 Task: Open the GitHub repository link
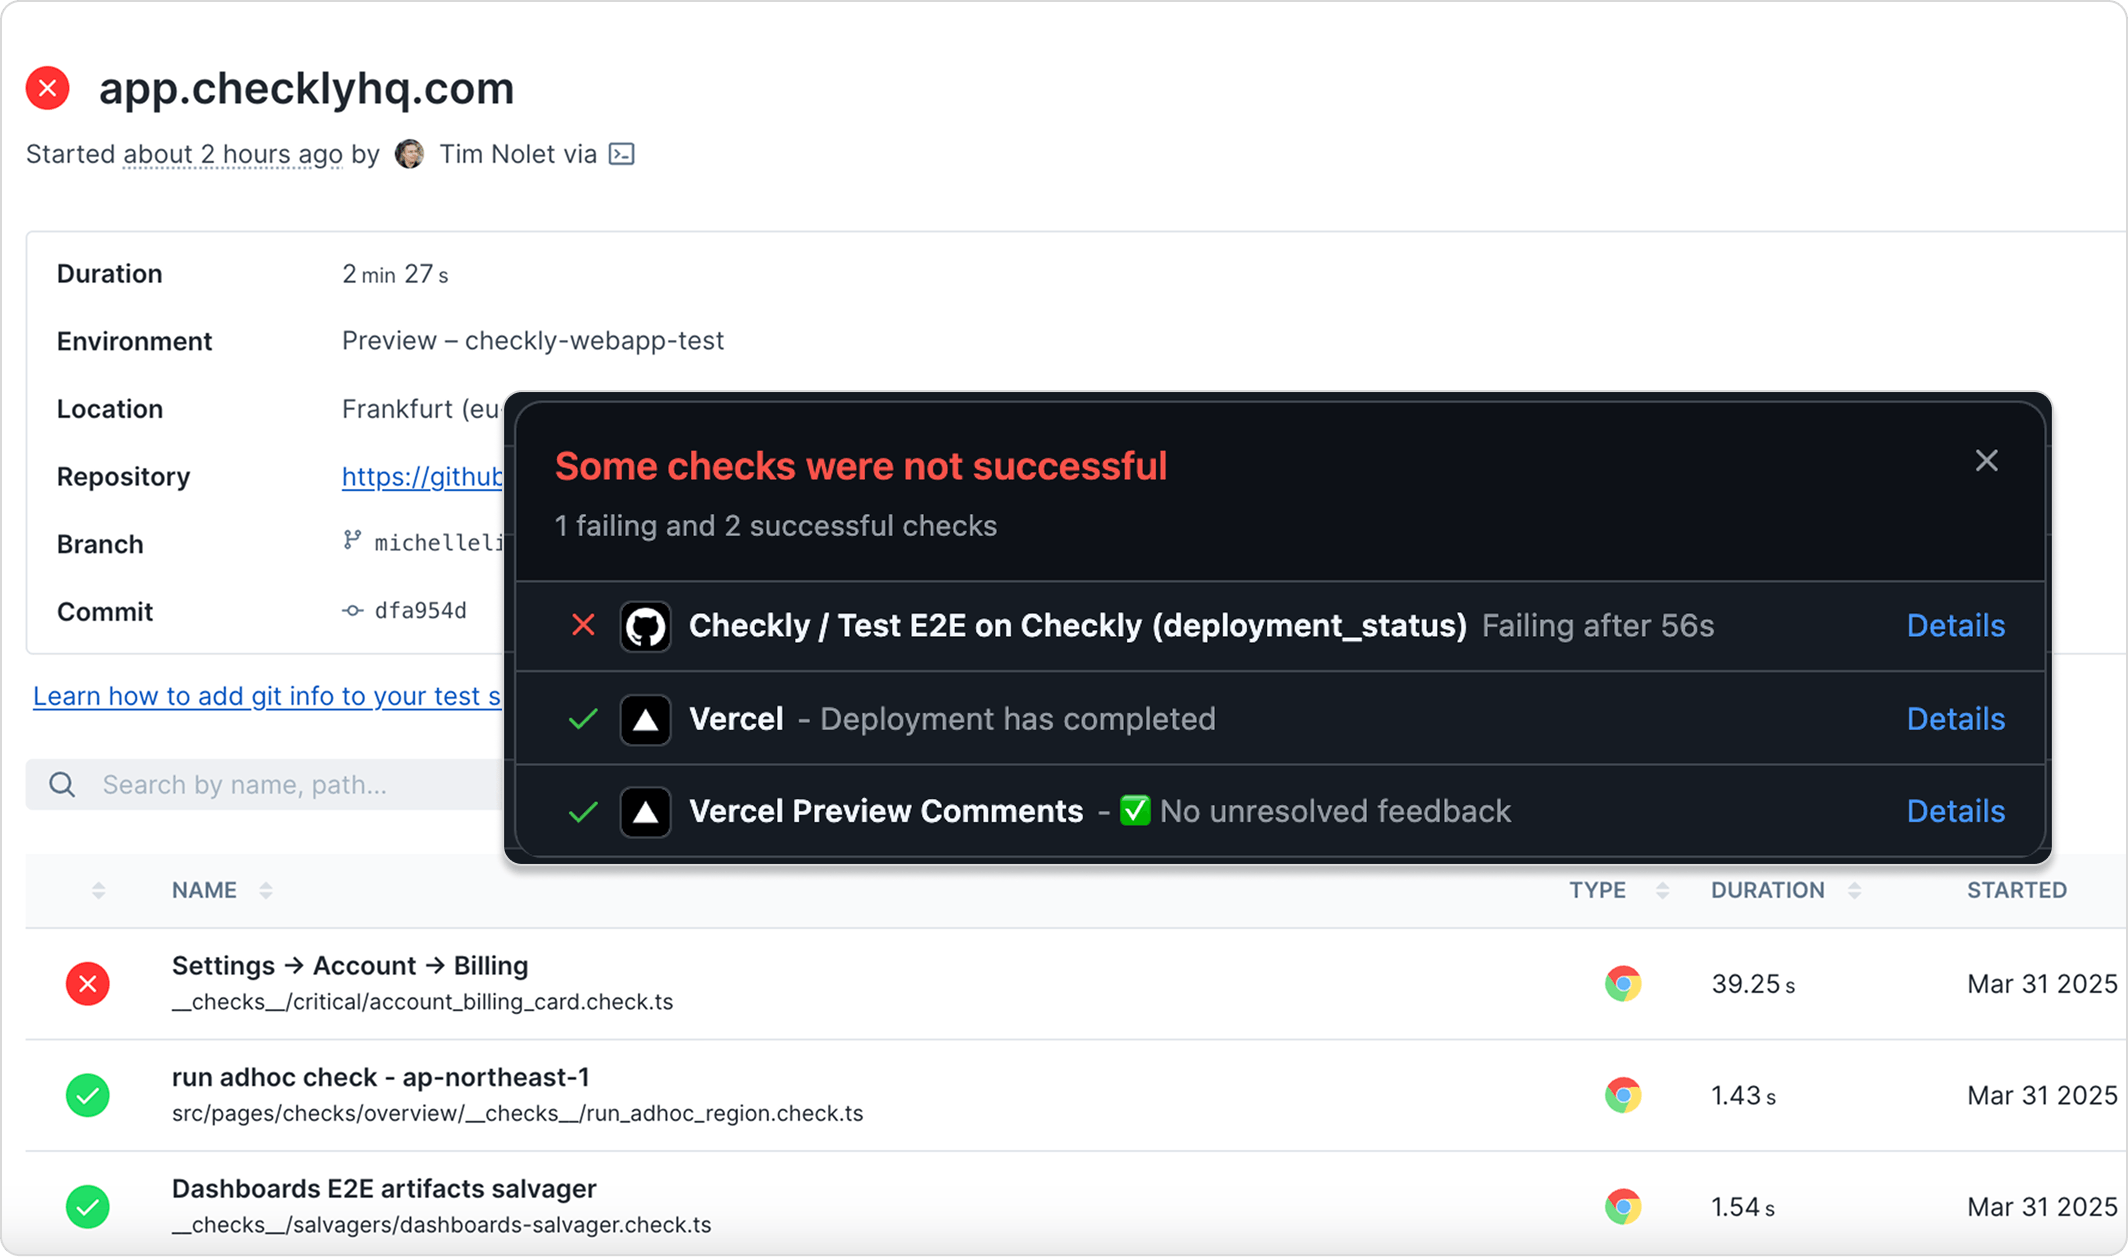[x=422, y=477]
